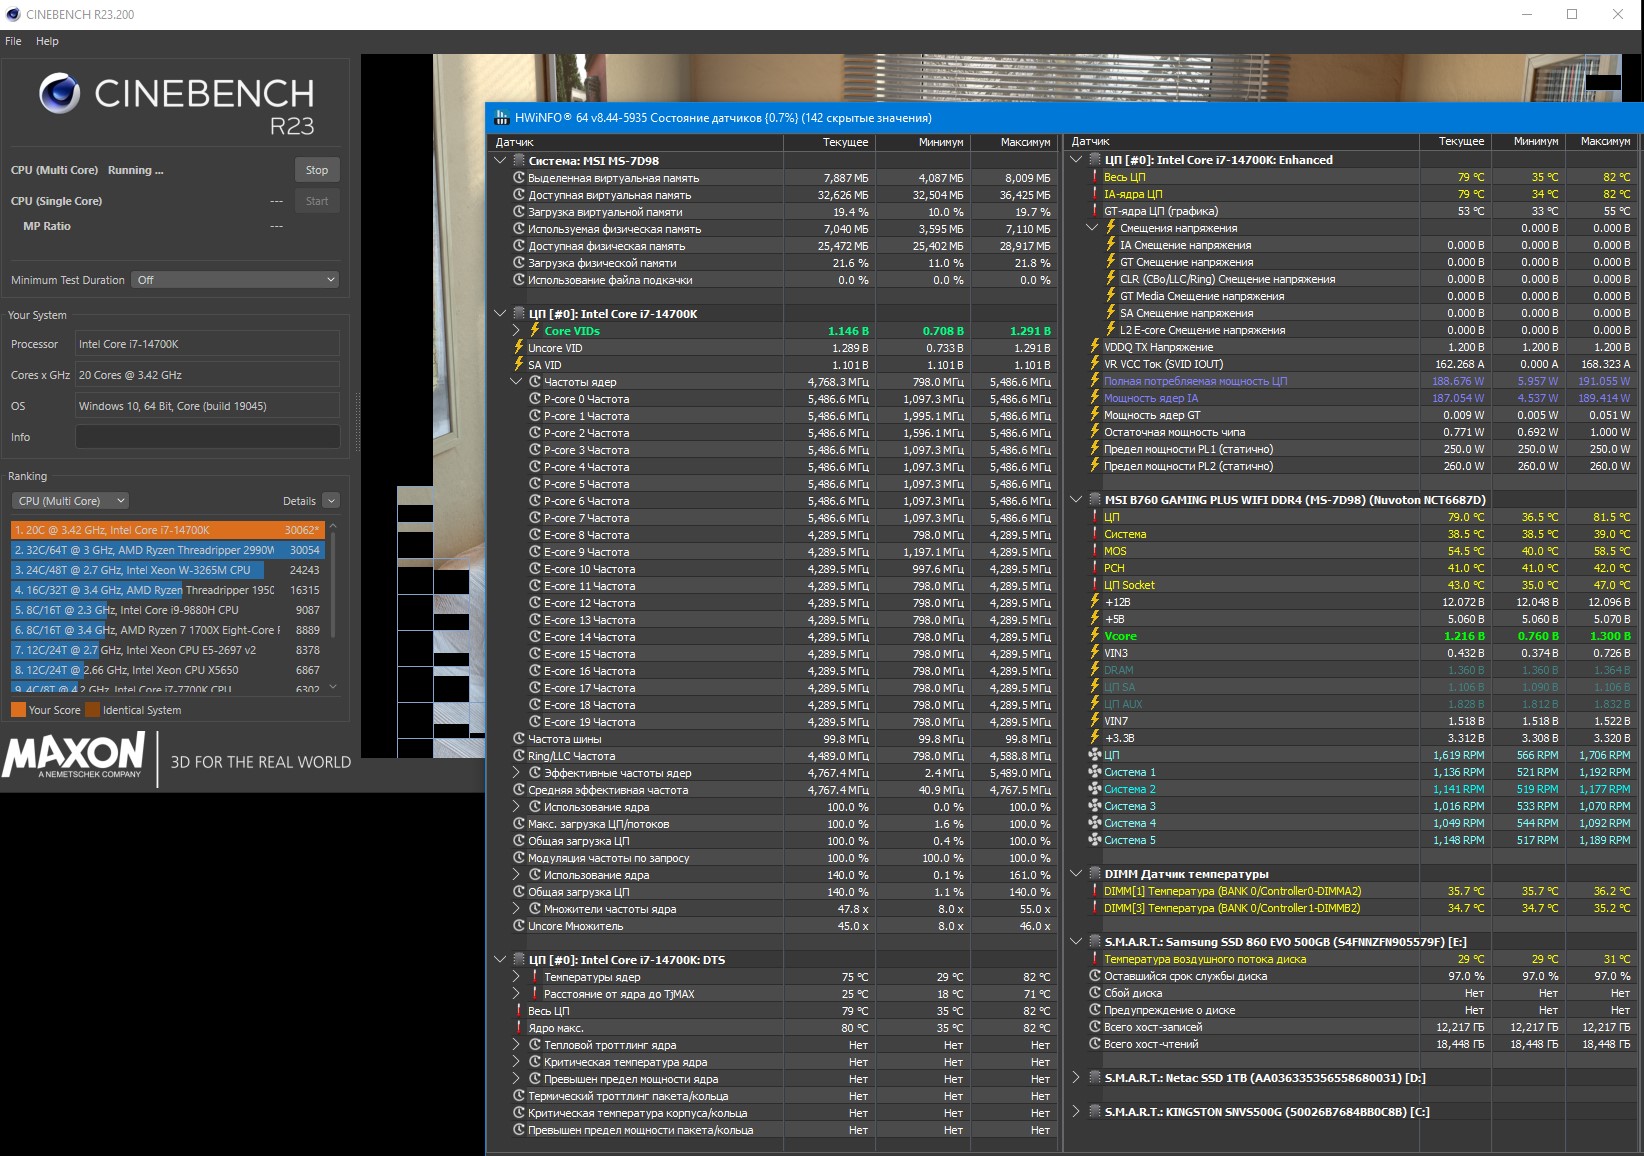Click the brown Identical System legend swatch

(x=92, y=710)
